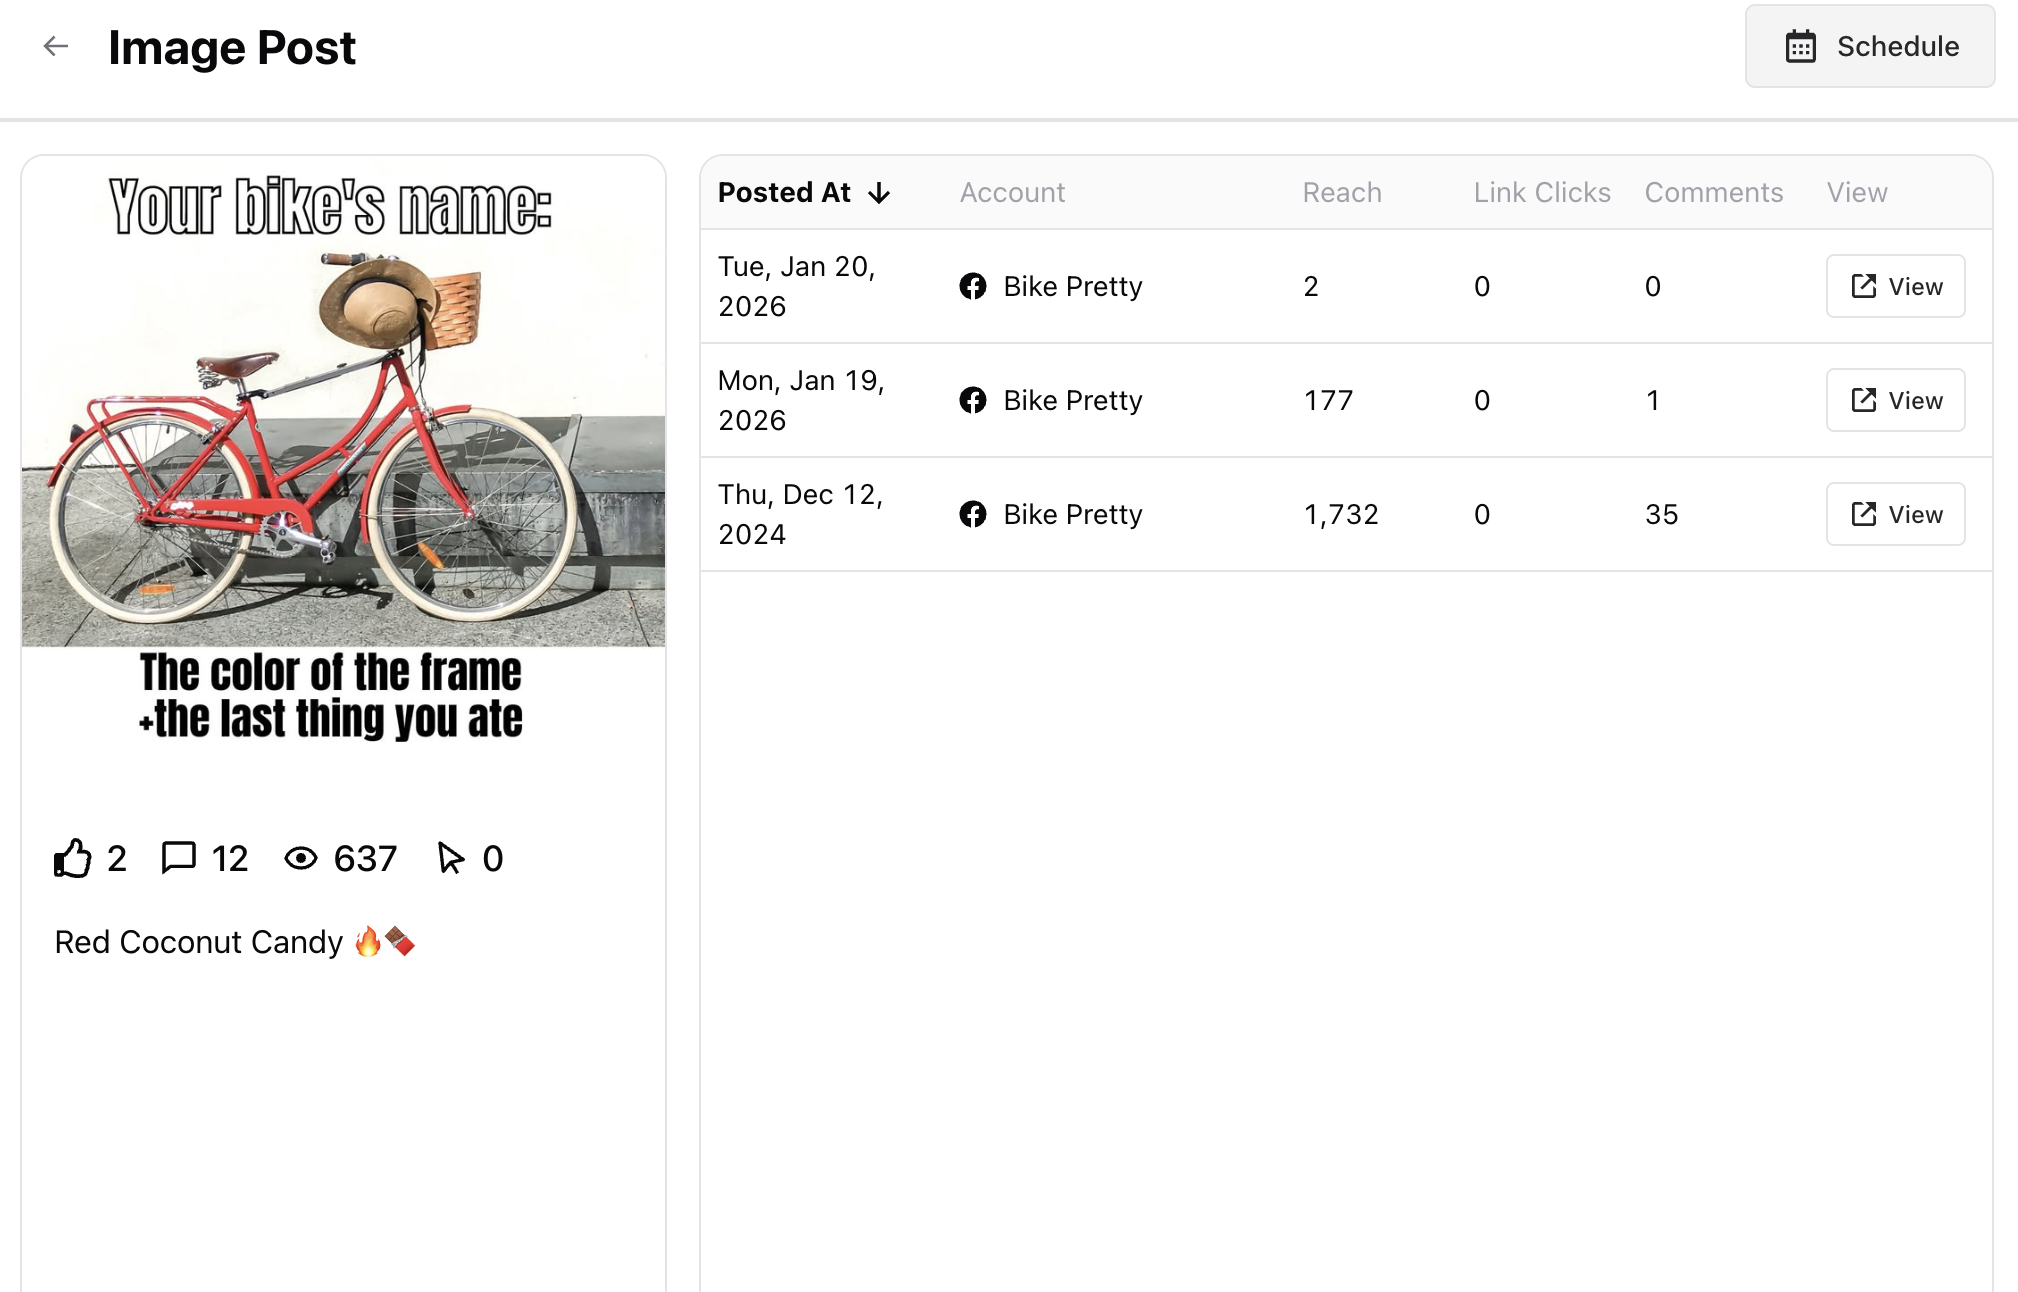The height and width of the screenshot is (1292, 2018).
Task: Click the eye views icon
Action: click(301, 858)
